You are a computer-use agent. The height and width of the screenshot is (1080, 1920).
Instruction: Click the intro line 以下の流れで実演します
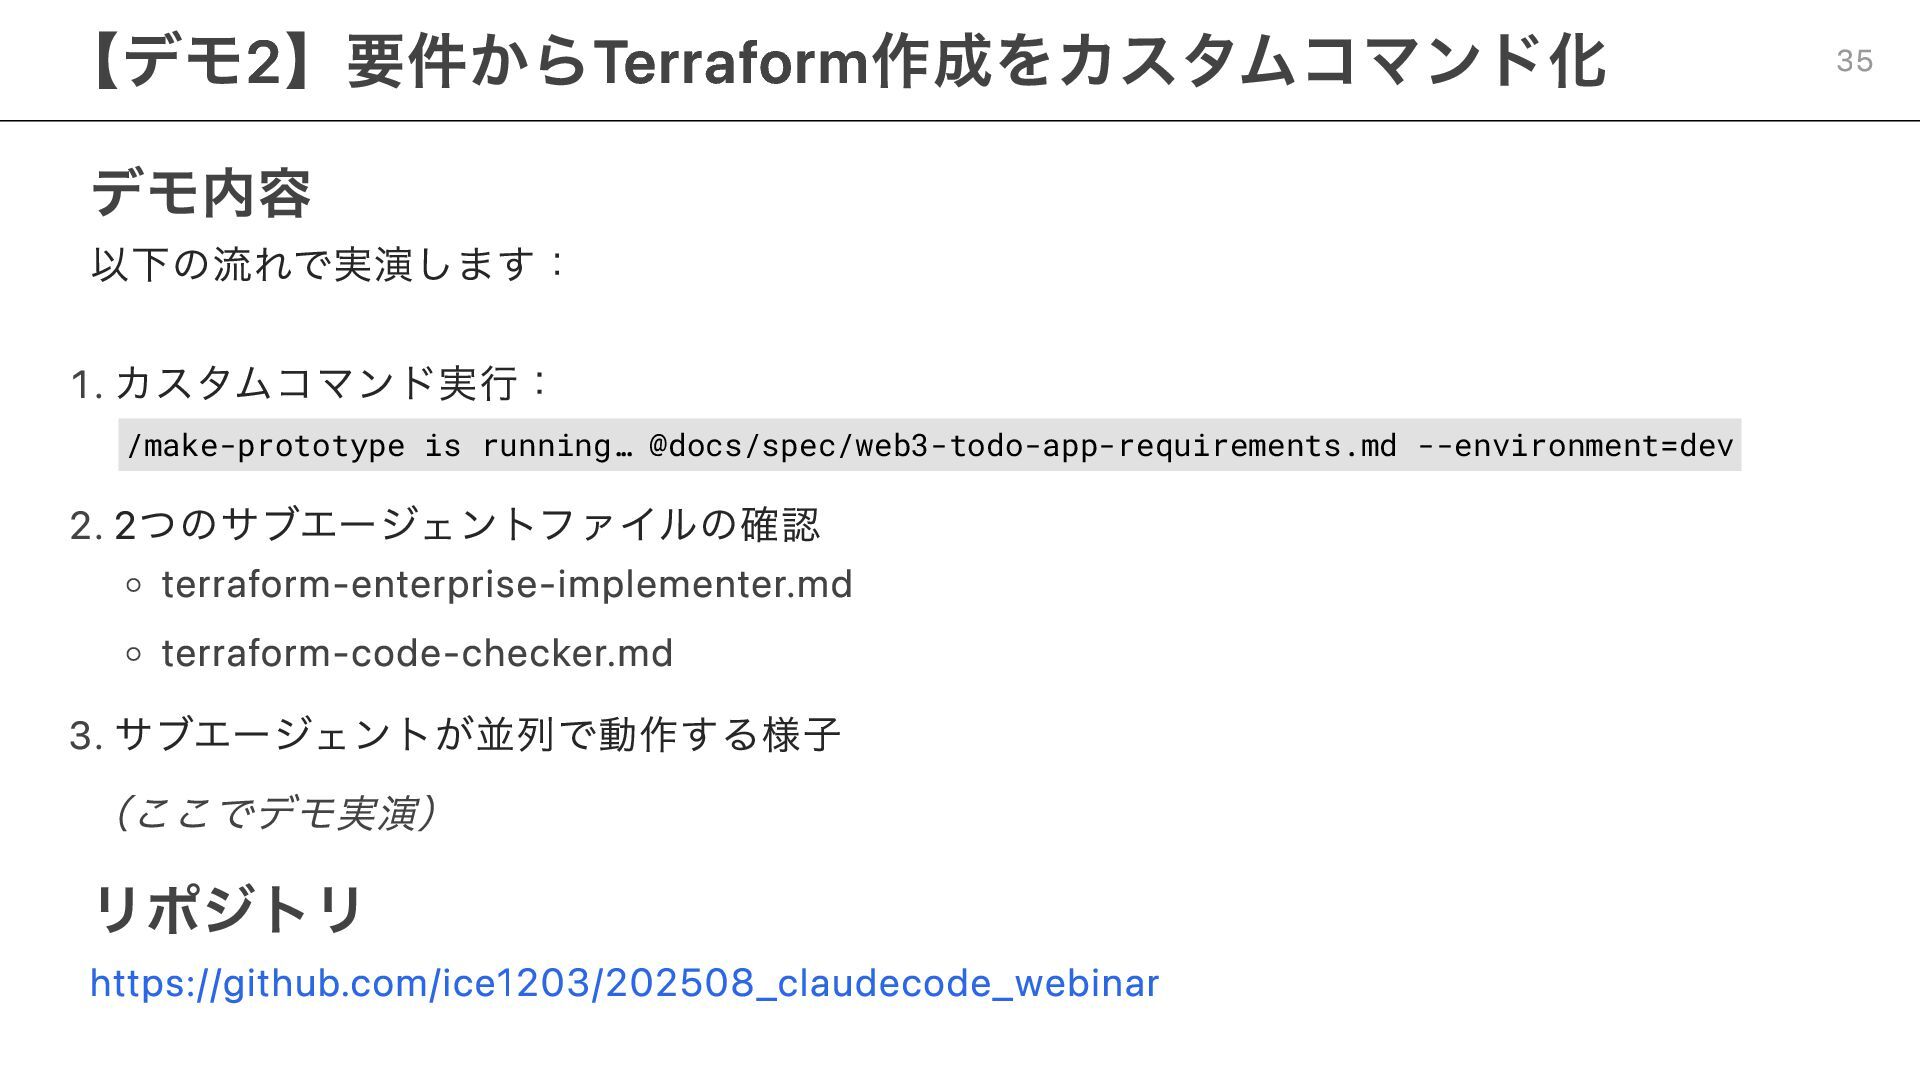coord(329,264)
